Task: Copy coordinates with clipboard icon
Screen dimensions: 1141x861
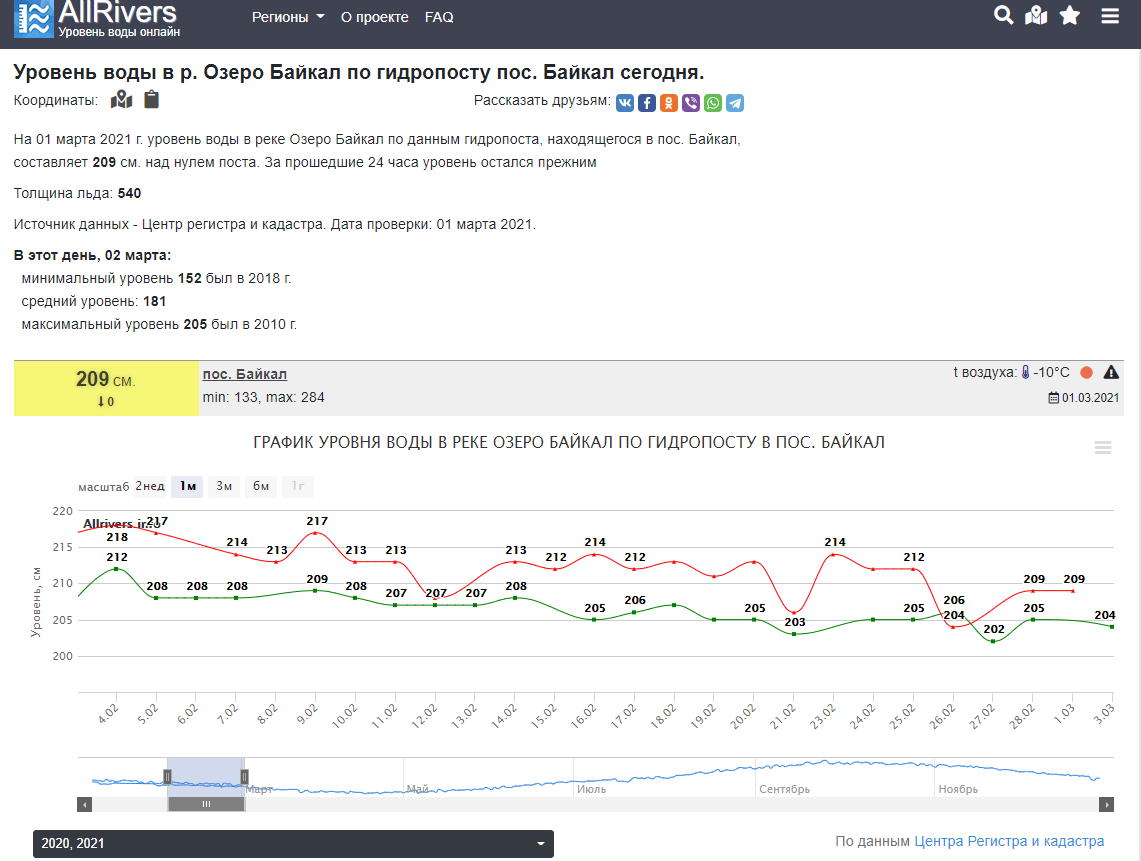Action: click(151, 100)
